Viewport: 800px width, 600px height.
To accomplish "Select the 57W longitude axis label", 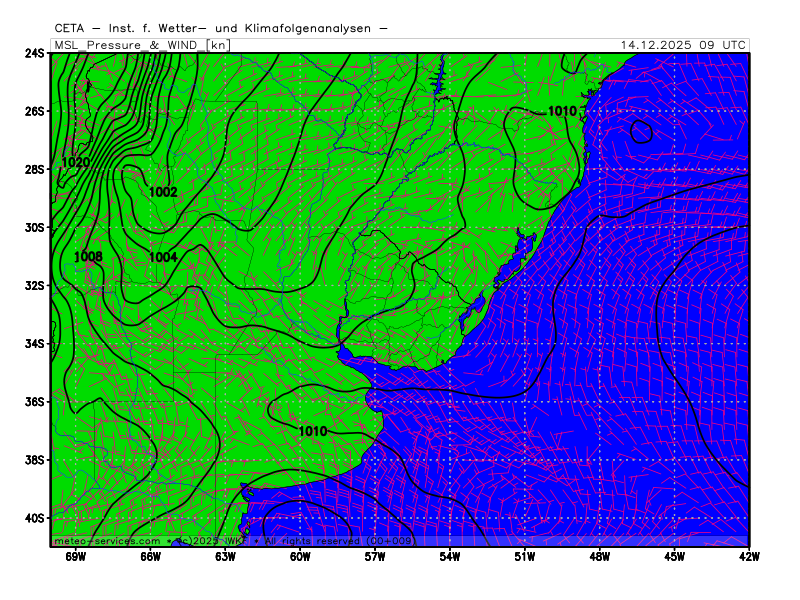I will [375, 556].
